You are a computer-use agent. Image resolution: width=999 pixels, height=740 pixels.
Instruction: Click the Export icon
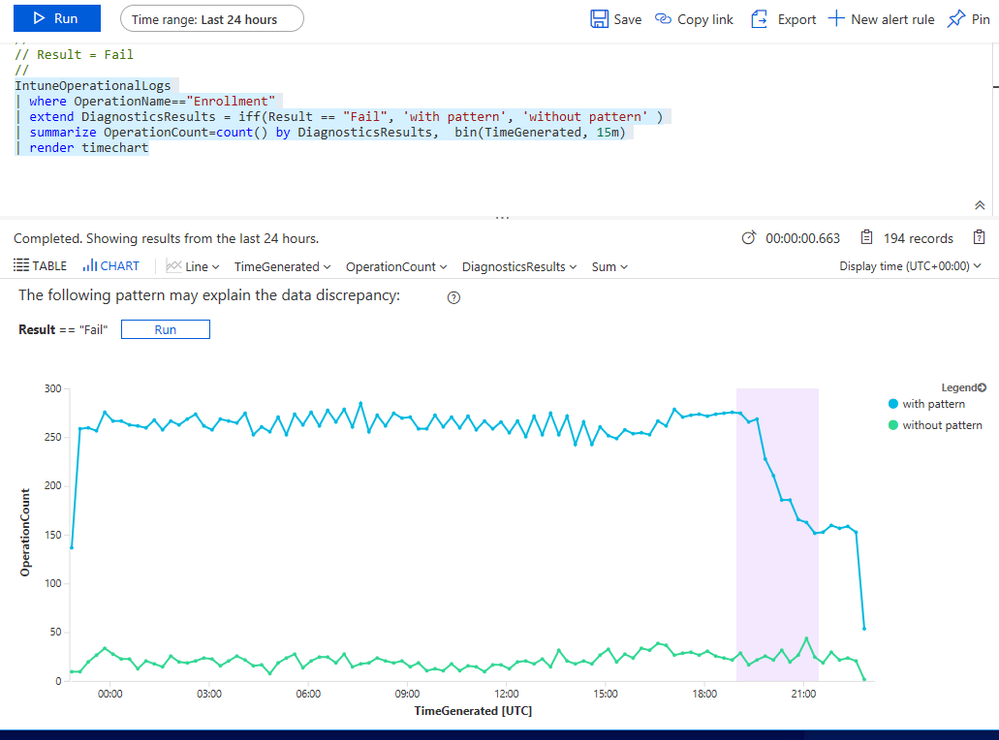pyautogui.click(x=759, y=19)
